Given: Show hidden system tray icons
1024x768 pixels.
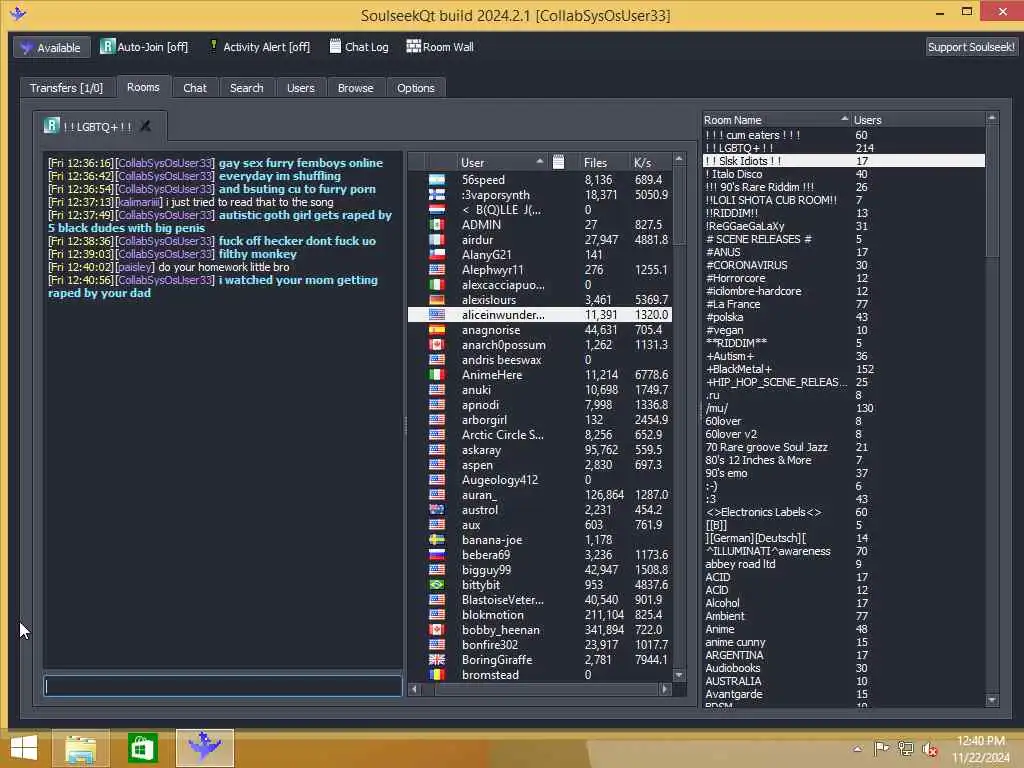Looking at the screenshot, I should pyautogui.click(x=857, y=749).
